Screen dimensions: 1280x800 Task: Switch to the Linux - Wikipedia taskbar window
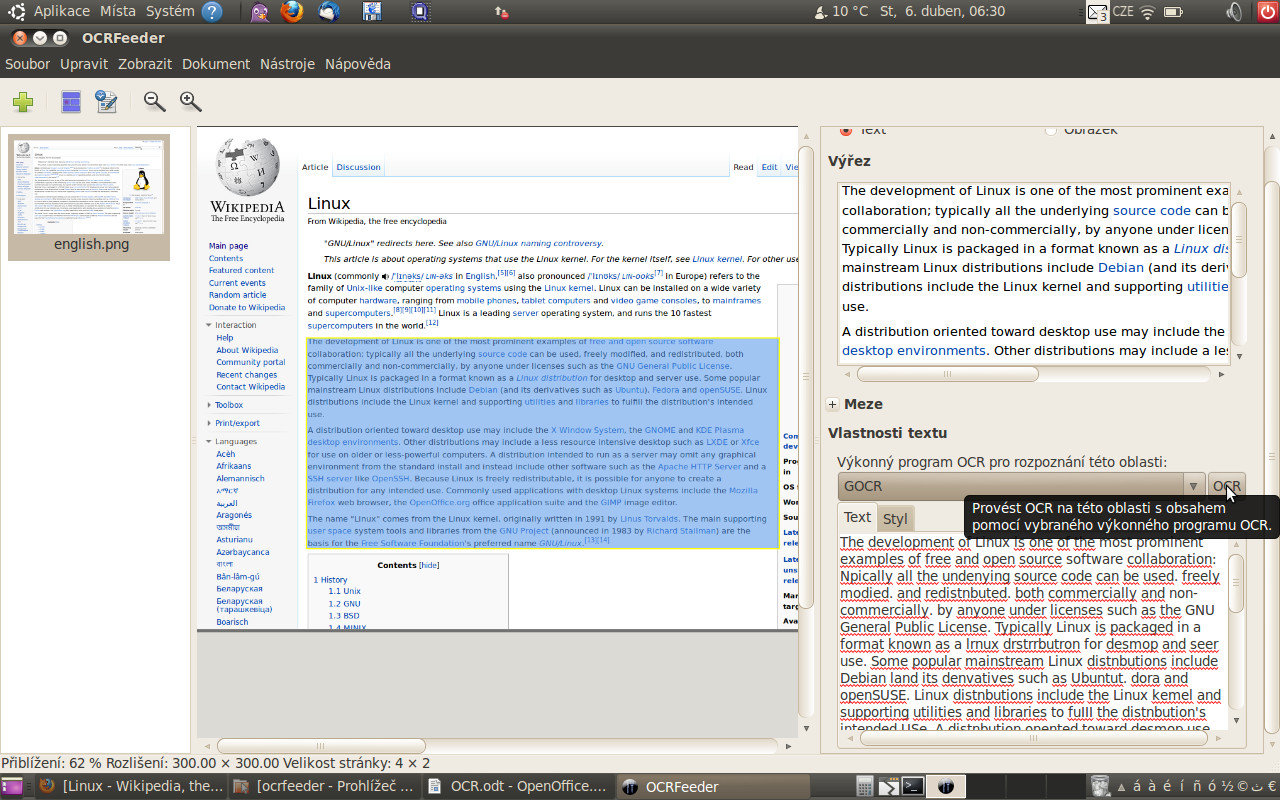click(x=130, y=786)
